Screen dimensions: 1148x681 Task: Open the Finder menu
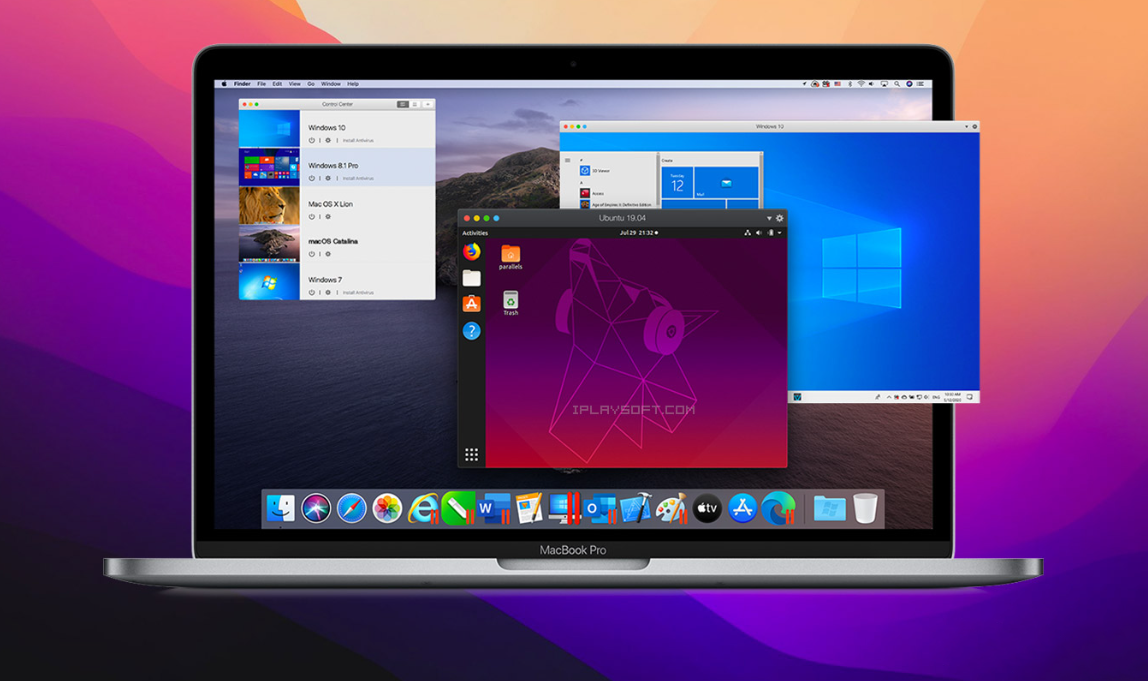pos(242,84)
